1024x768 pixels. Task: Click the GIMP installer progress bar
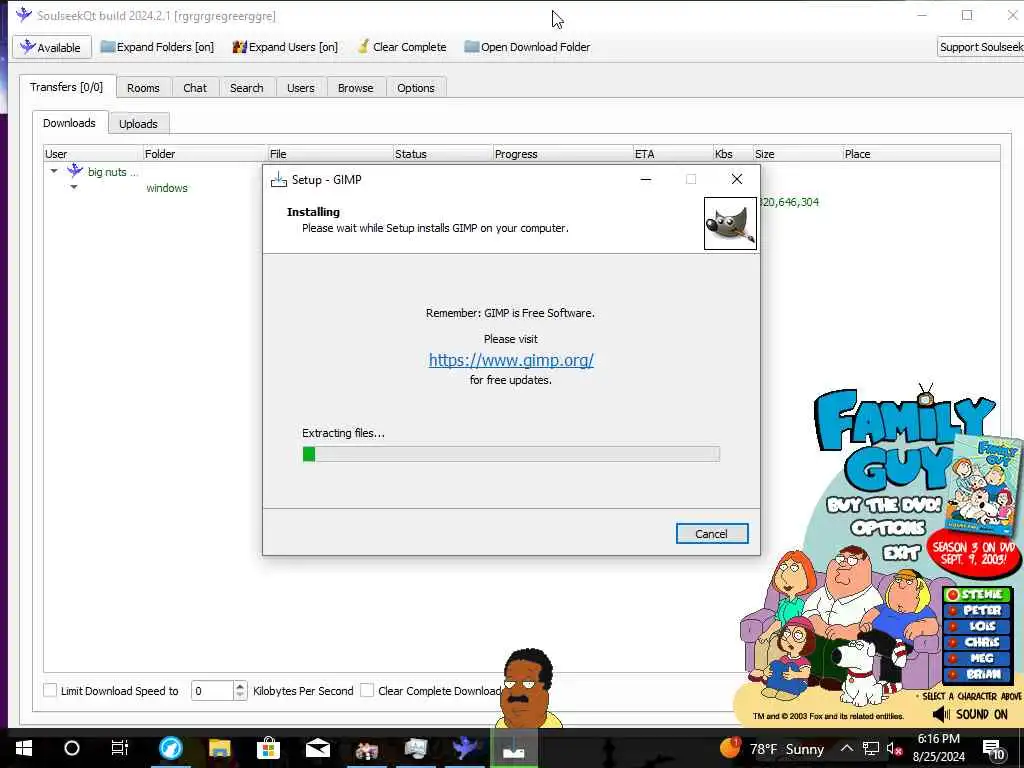point(511,454)
